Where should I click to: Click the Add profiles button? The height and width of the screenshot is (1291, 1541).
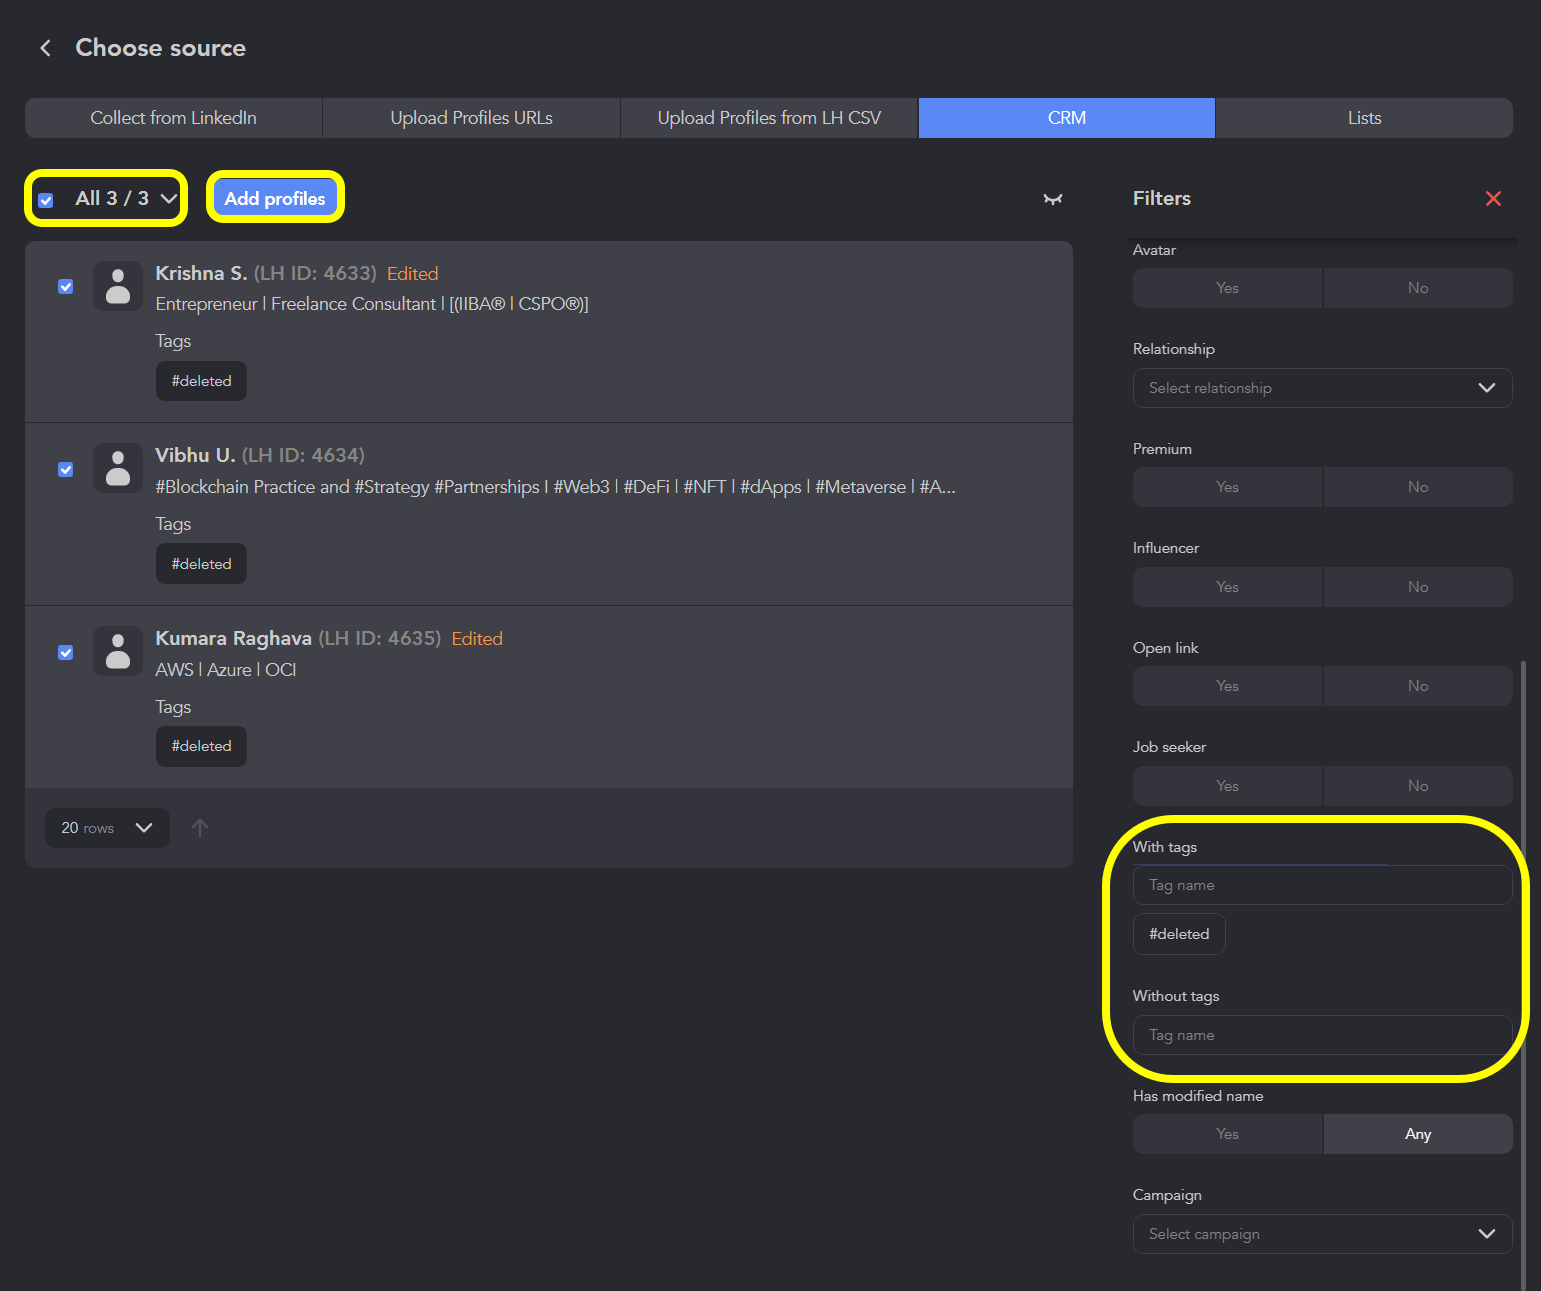pyautogui.click(x=275, y=198)
